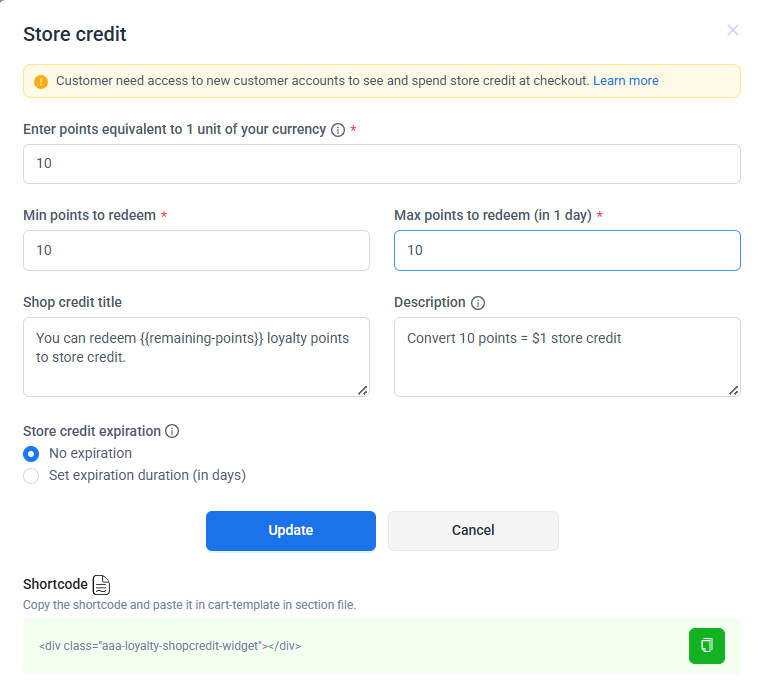
Task: Click into the Description textarea
Action: tap(567, 356)
